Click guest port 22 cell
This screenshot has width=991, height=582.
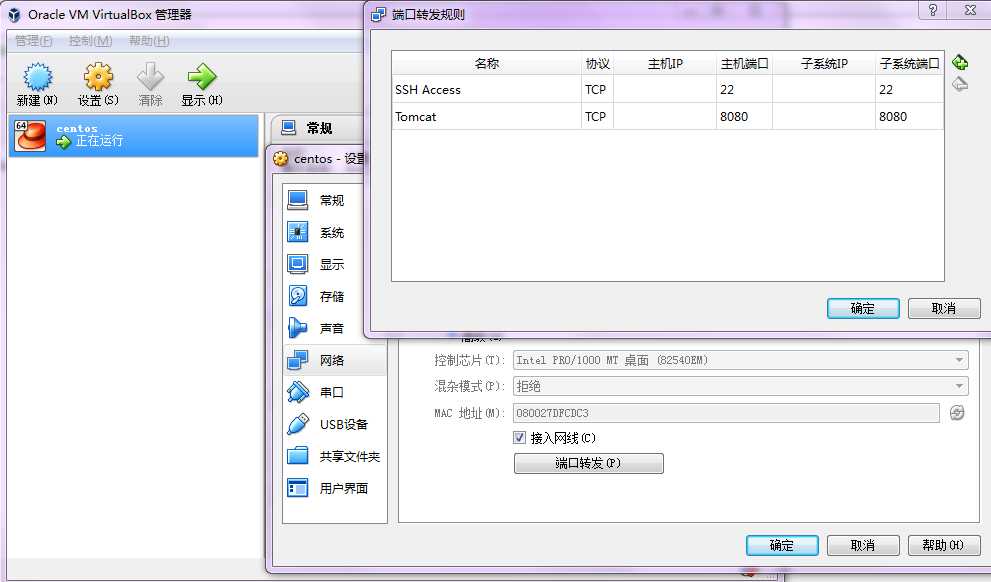[909, 90]
